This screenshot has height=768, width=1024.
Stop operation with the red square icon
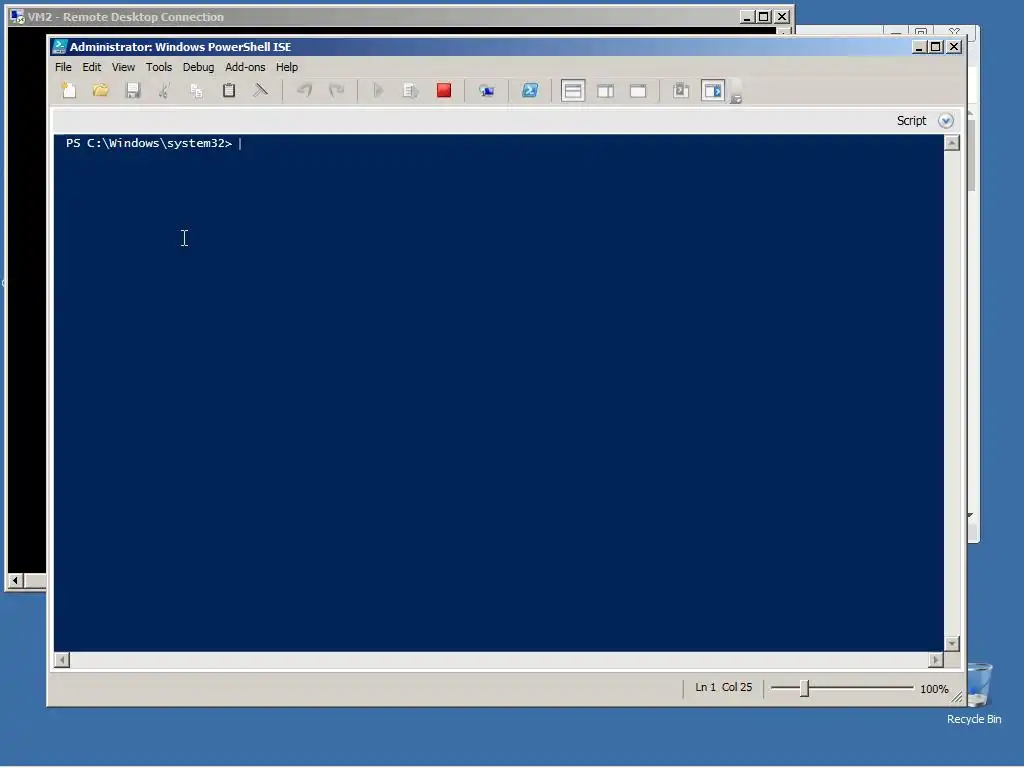(x=444, y=91)
